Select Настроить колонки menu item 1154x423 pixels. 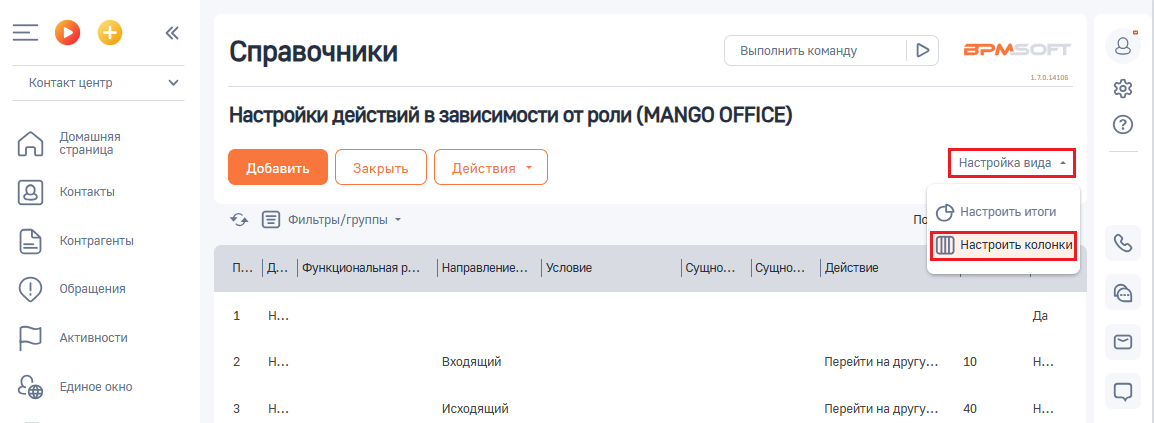click(1003, 245)
